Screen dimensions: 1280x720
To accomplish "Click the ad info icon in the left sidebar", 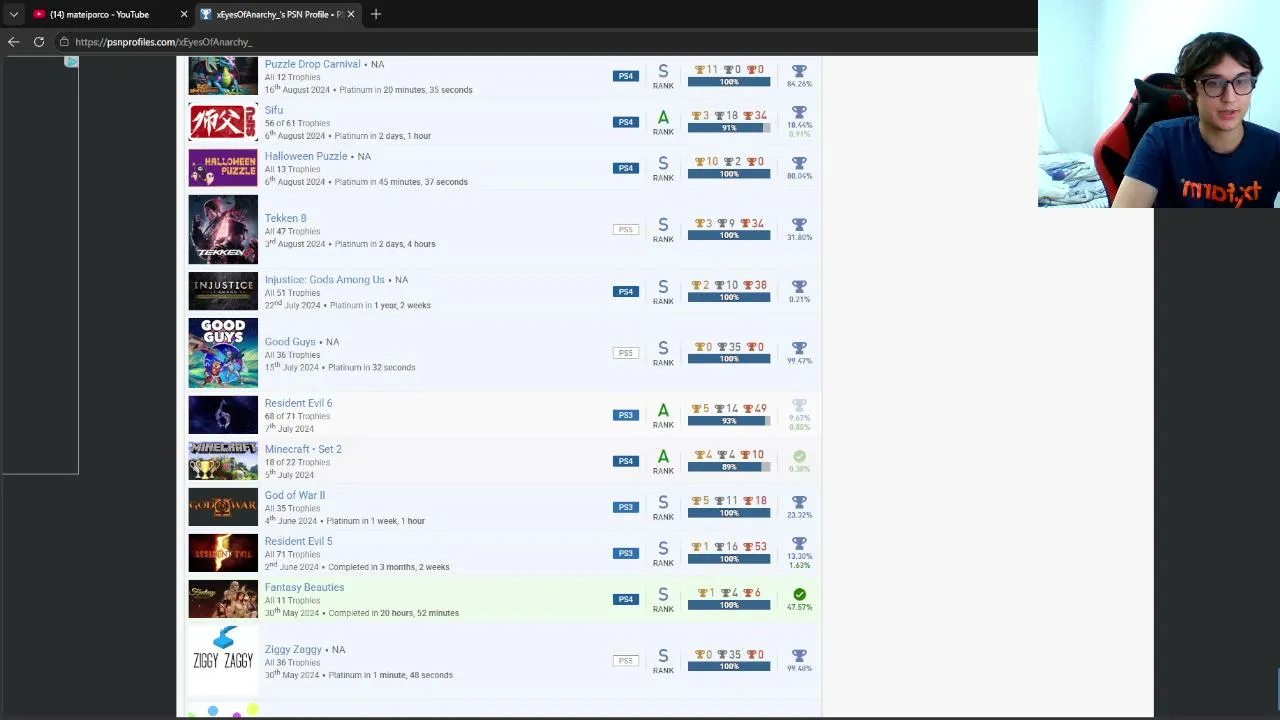I will coord(71,62).
